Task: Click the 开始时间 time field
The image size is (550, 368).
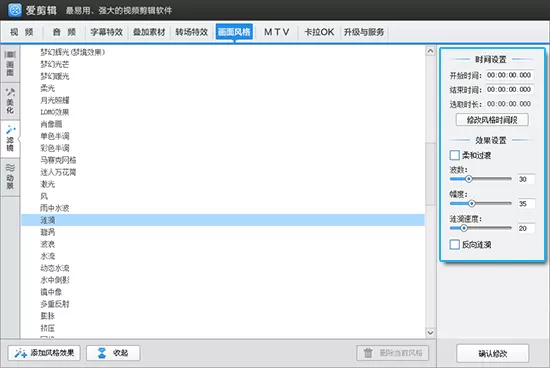Action: point(510,75)
